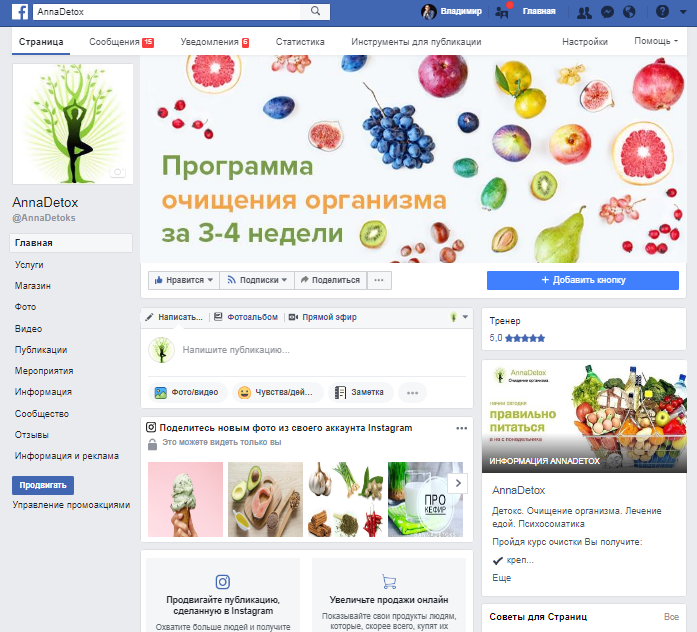Click the find friends icon with the red dot
Image resolution: width=697 pixels, height=632 pixels.
pos(503,12)
